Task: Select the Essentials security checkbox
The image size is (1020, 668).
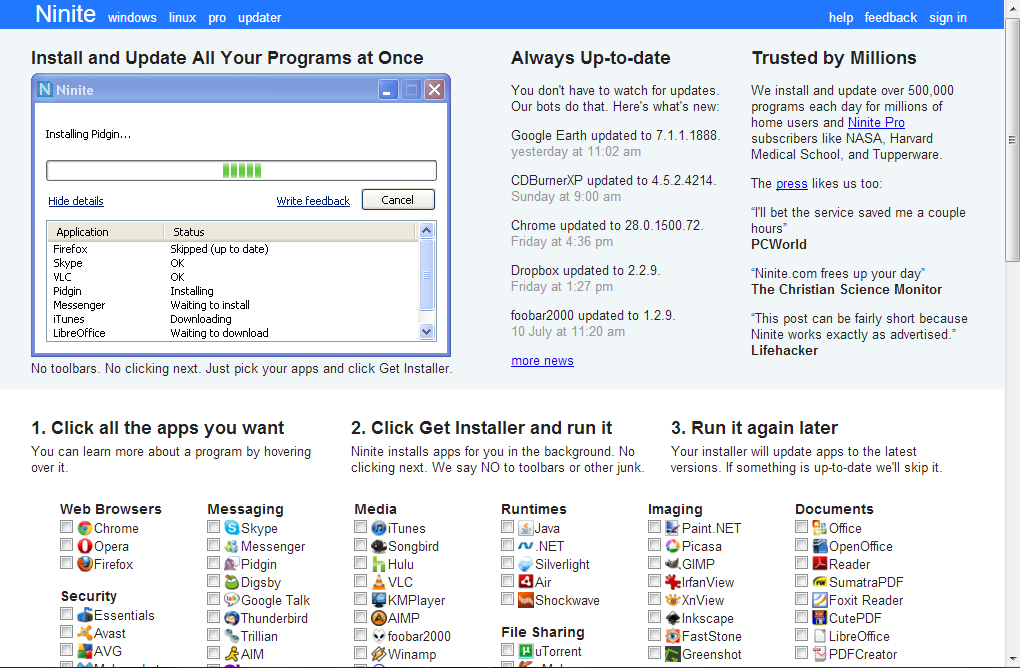Action: coord(66,613)
